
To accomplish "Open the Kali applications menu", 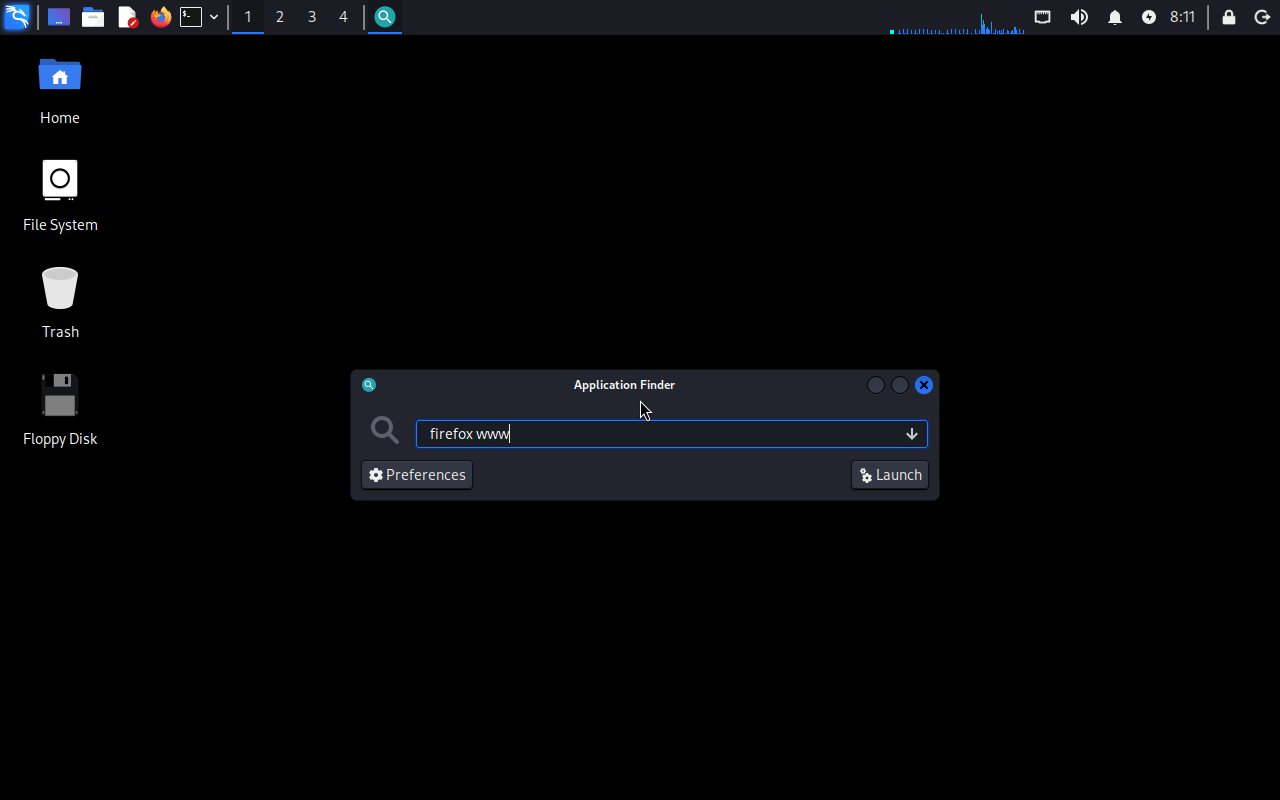I will 17,17.
